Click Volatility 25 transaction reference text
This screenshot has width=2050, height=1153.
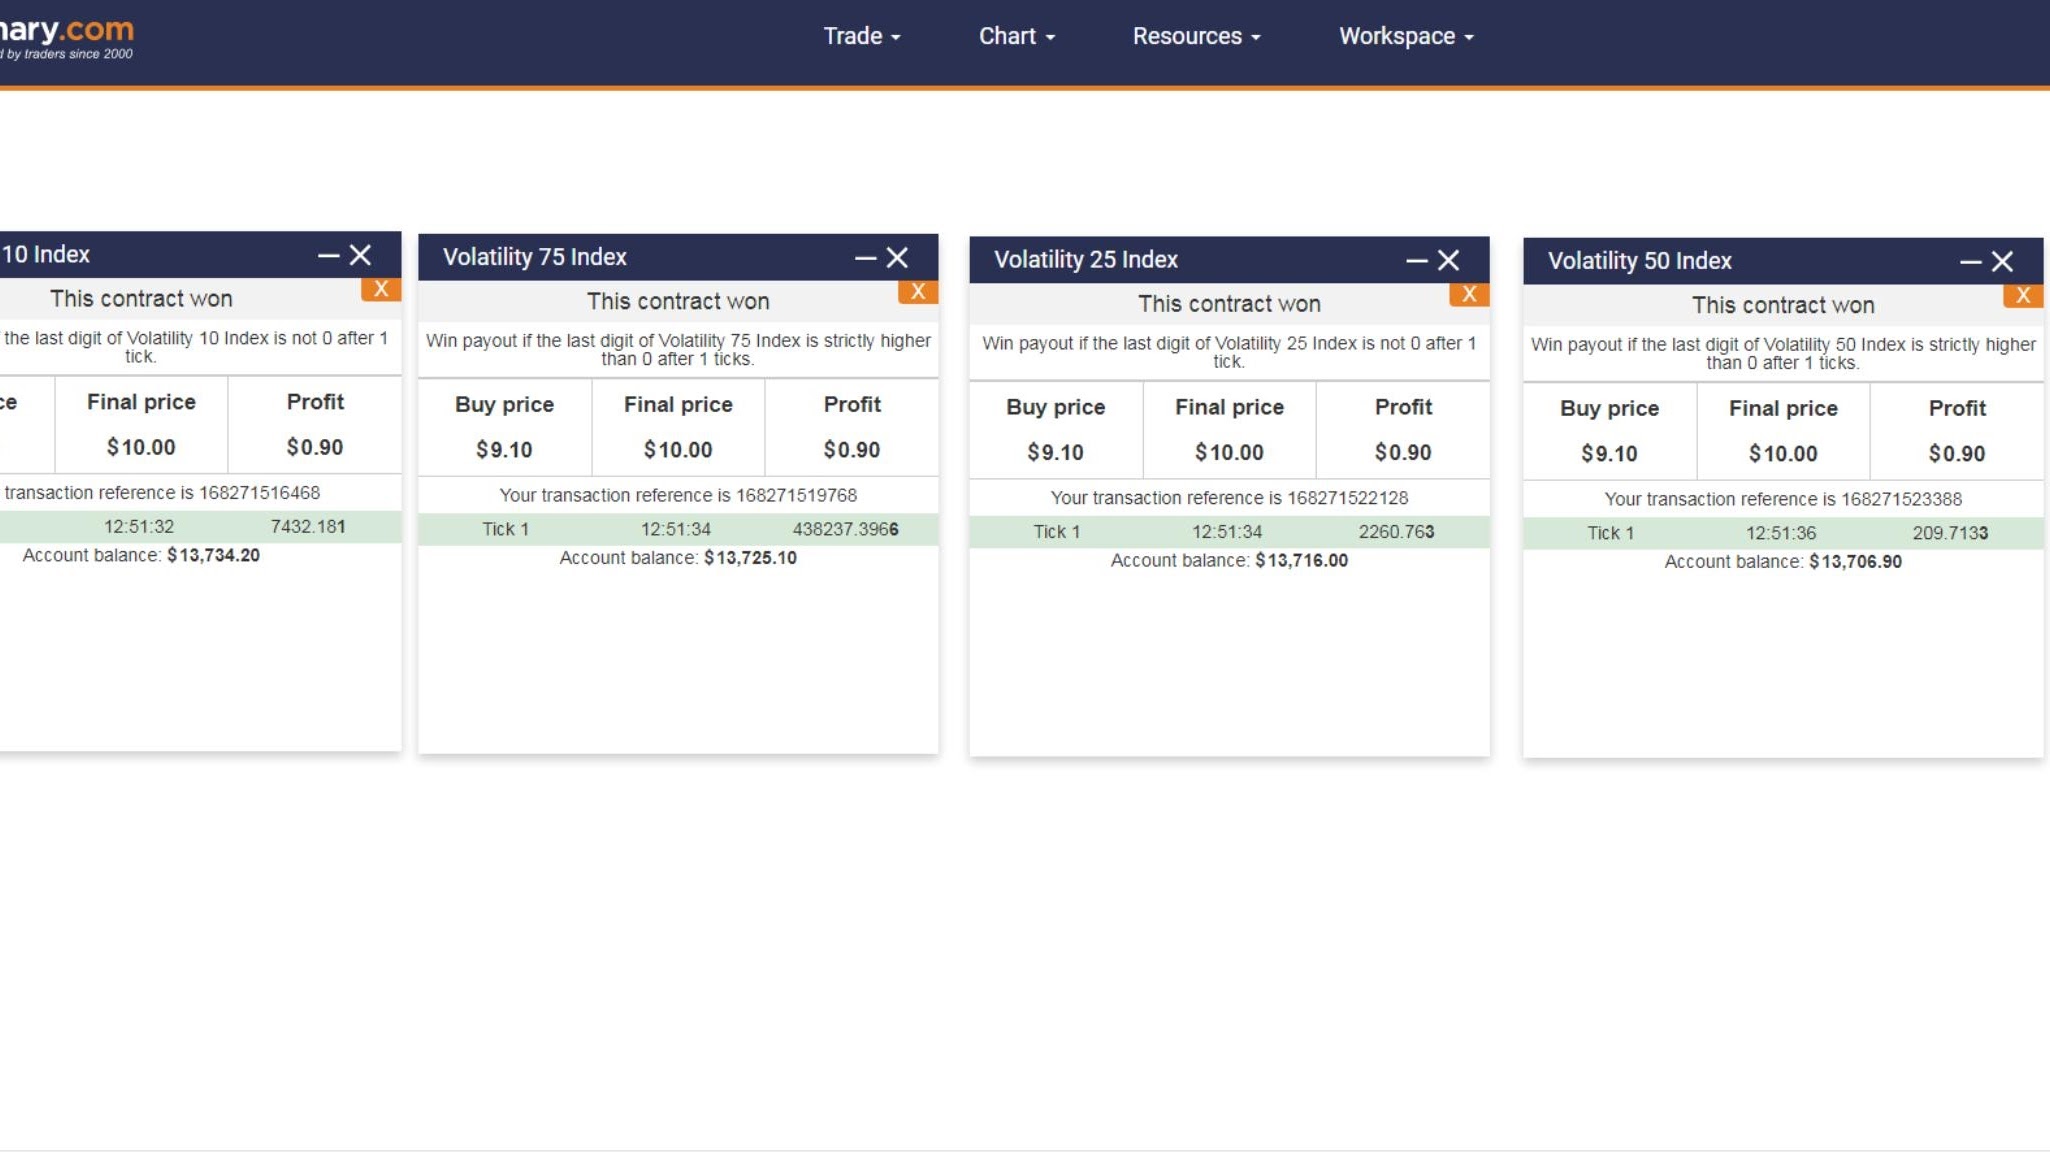(x=1229, y=498)
